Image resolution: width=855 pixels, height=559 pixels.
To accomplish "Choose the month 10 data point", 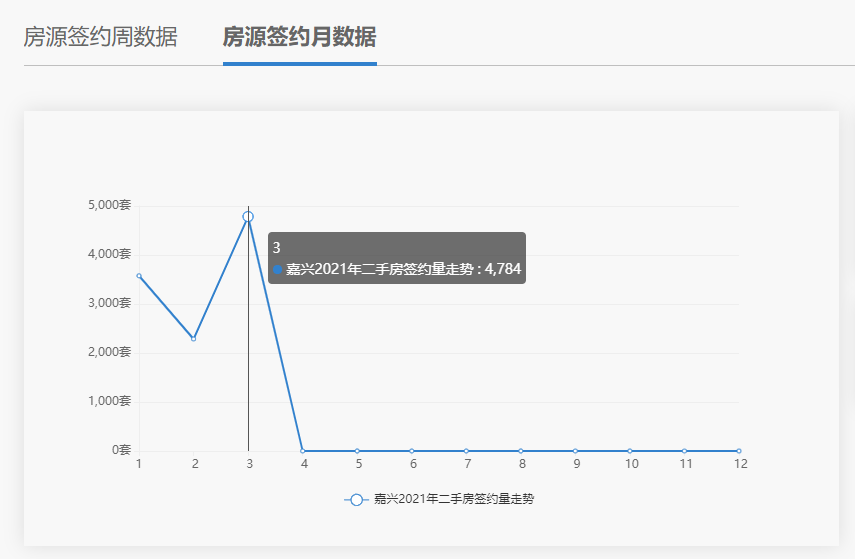I will [630, 451].
